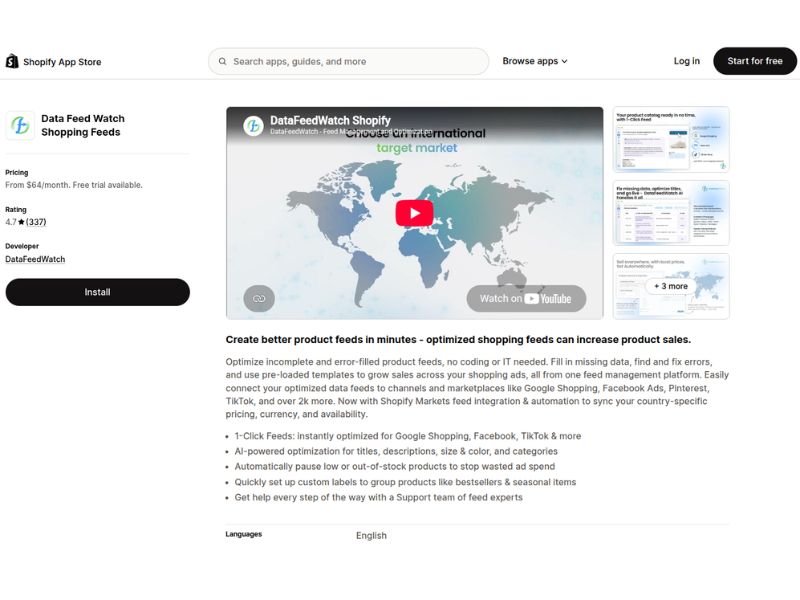Open the DataFeedWatch developer link

tap(35, 259)
